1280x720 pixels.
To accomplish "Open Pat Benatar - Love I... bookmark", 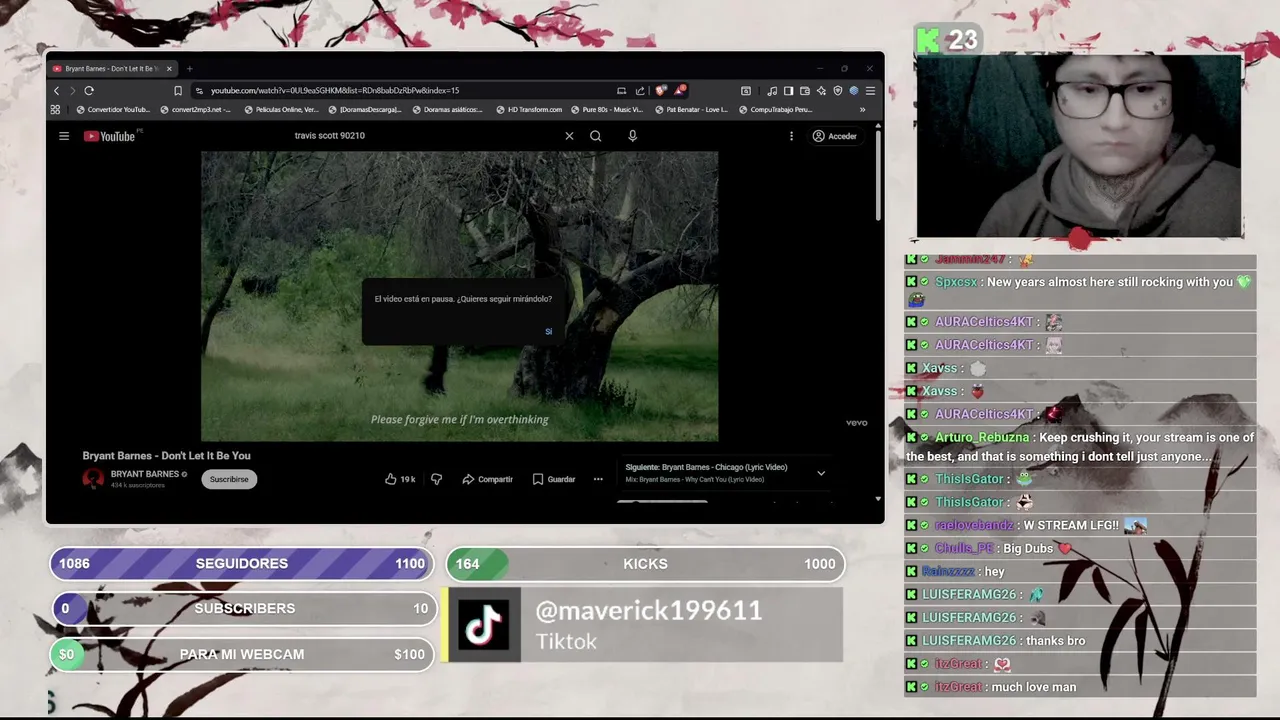I will 691,109.
